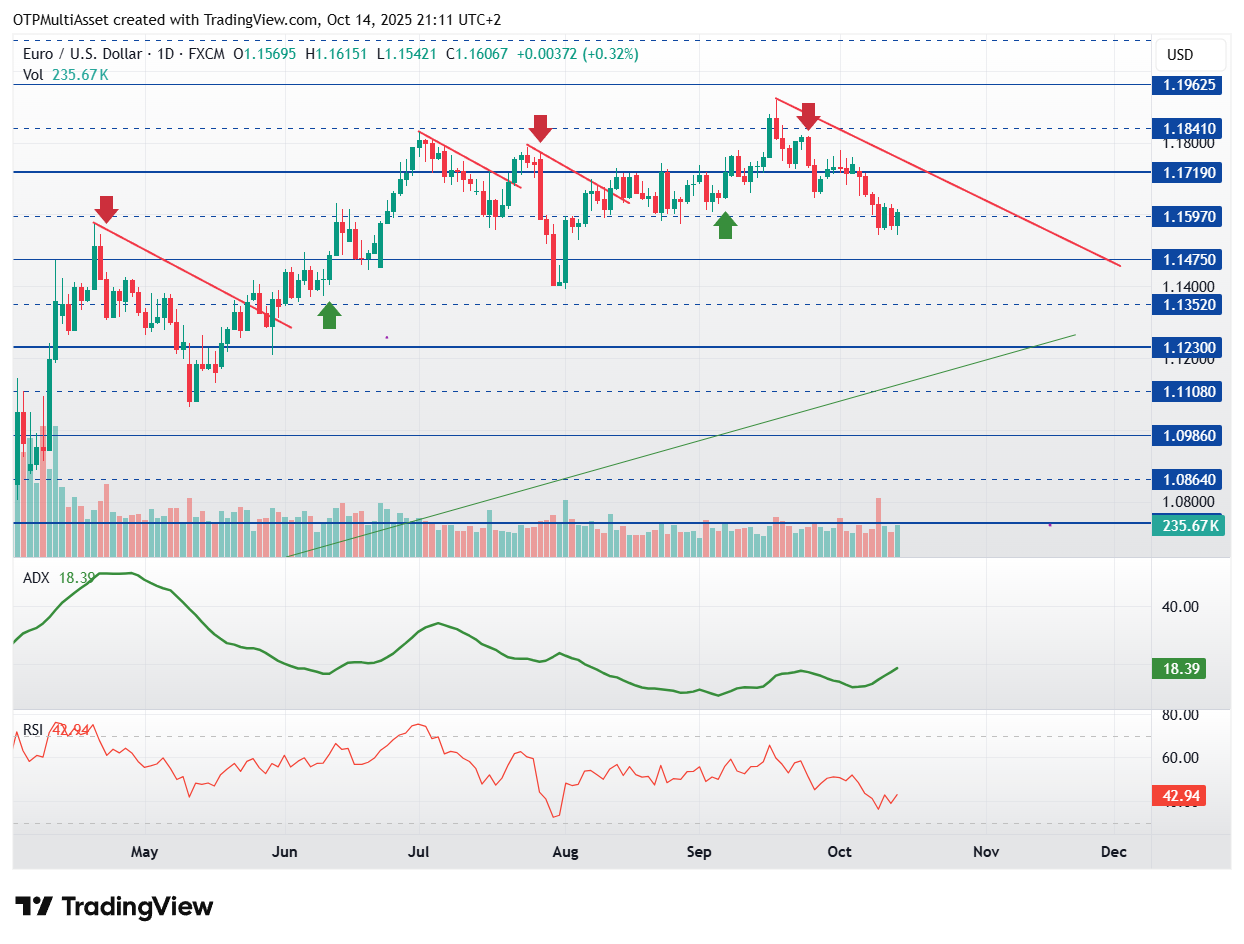Click the 1.12000 price scale value
The height and width of the screenshot is (944, 1244).
point(1188,359)
